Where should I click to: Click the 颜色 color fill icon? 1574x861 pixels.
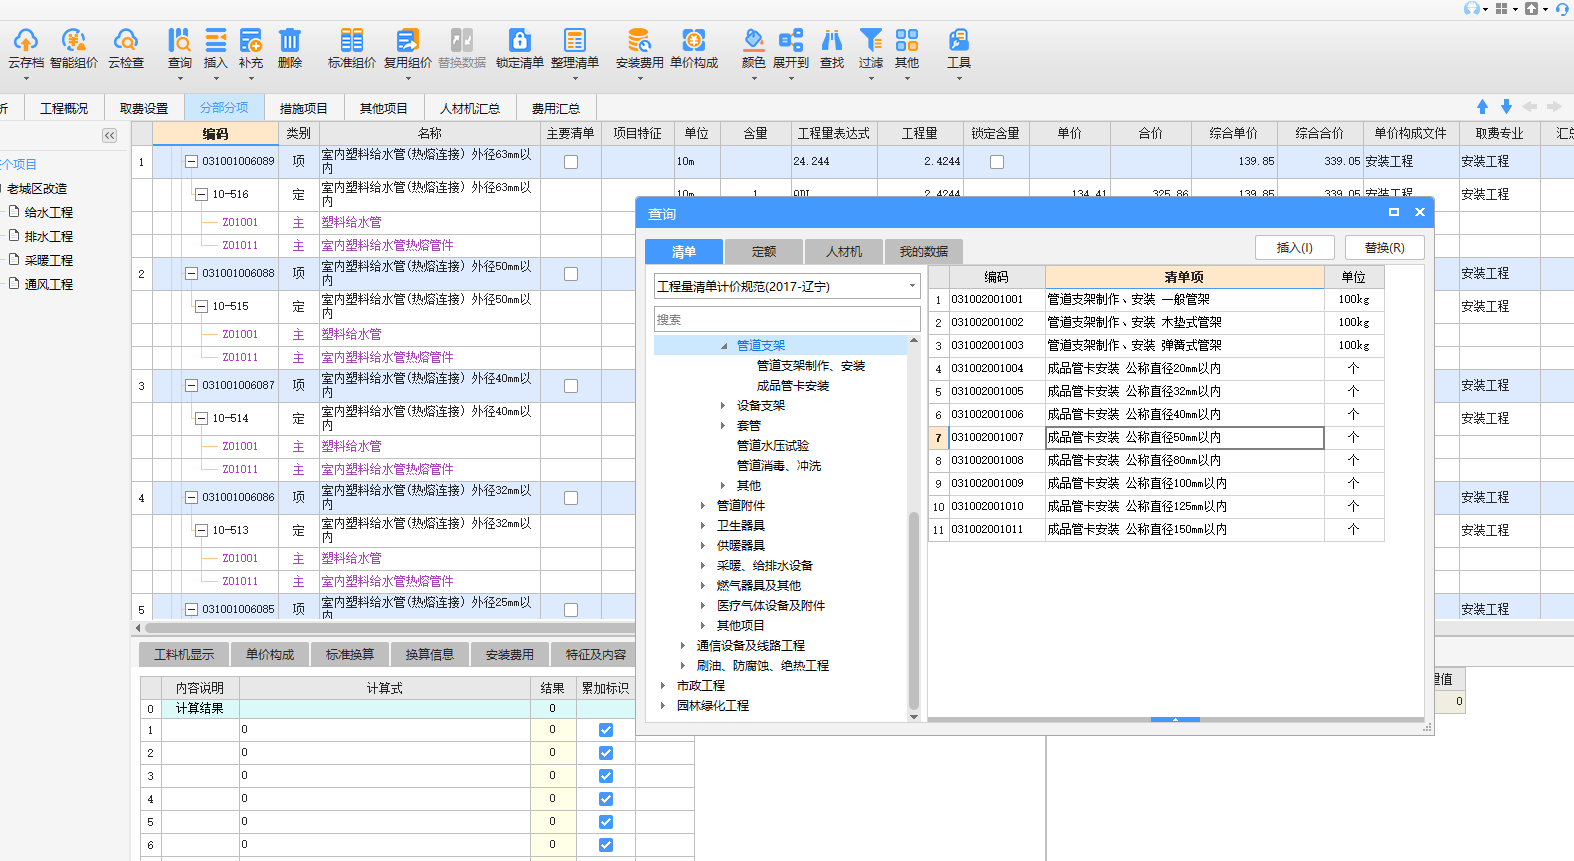pos(754,41)
